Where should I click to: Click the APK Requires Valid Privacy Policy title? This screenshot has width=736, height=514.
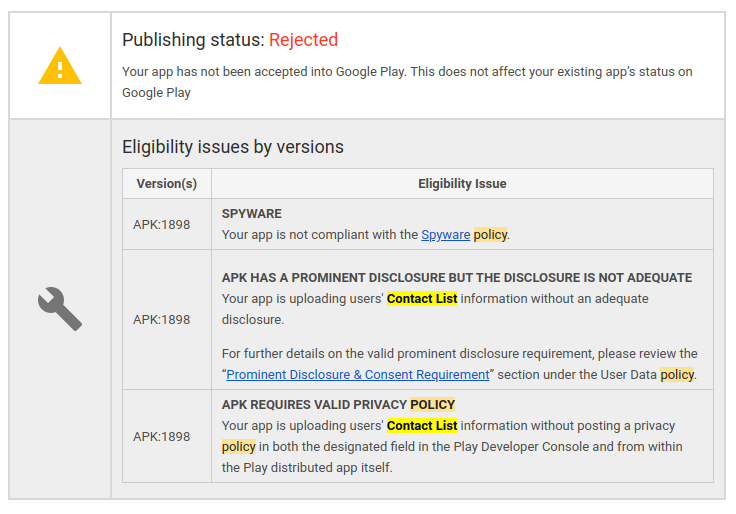(338, 405)
